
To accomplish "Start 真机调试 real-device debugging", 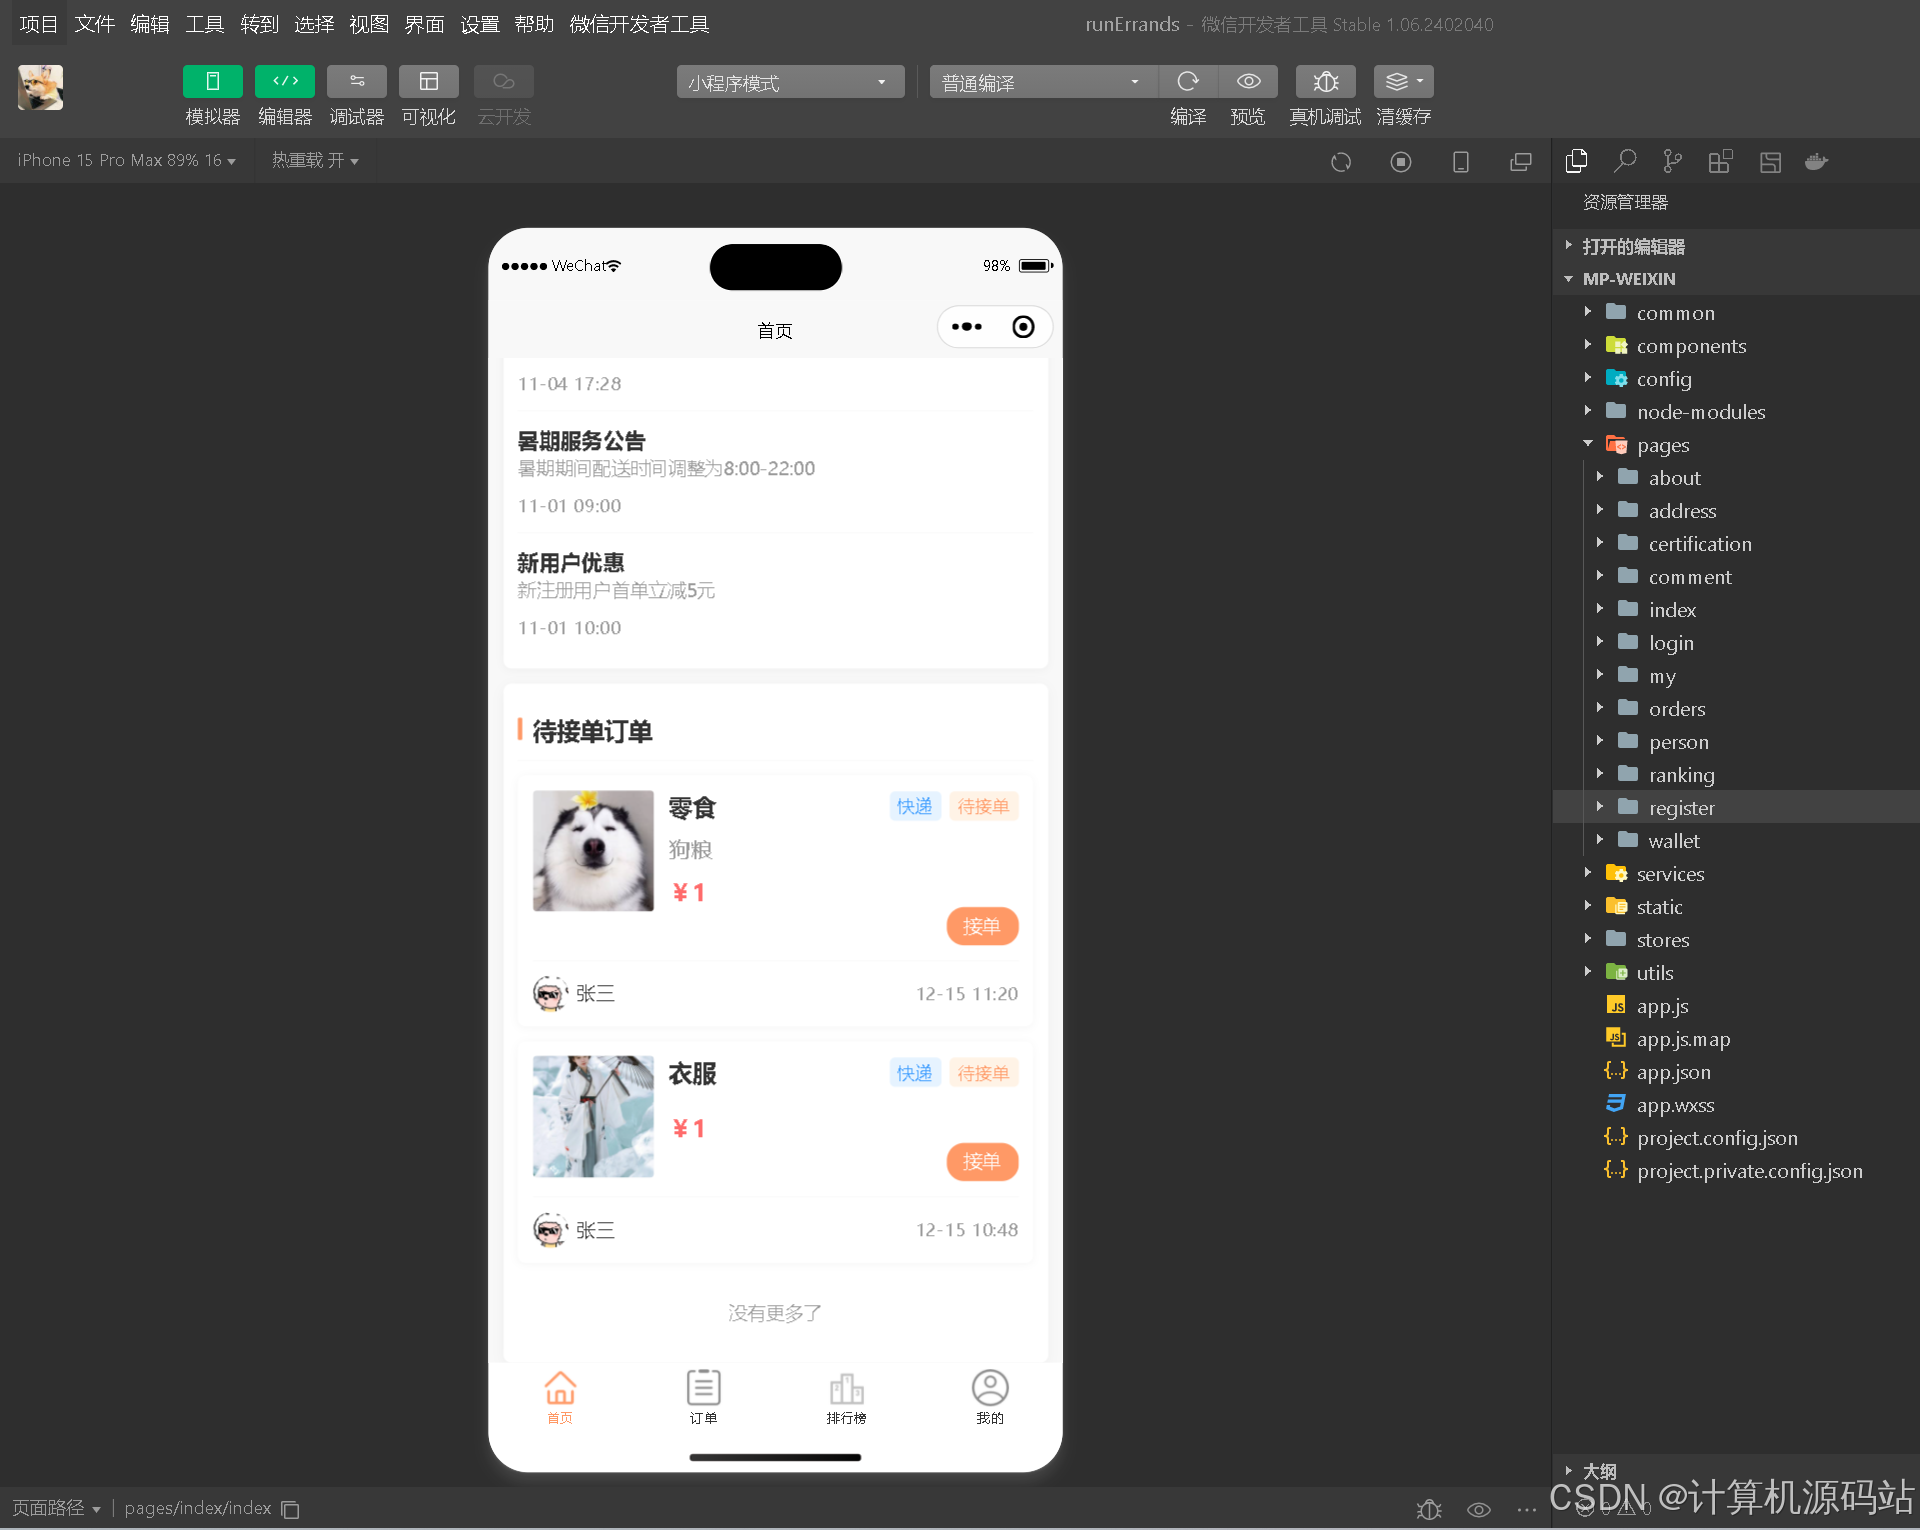I will 1324,82.
